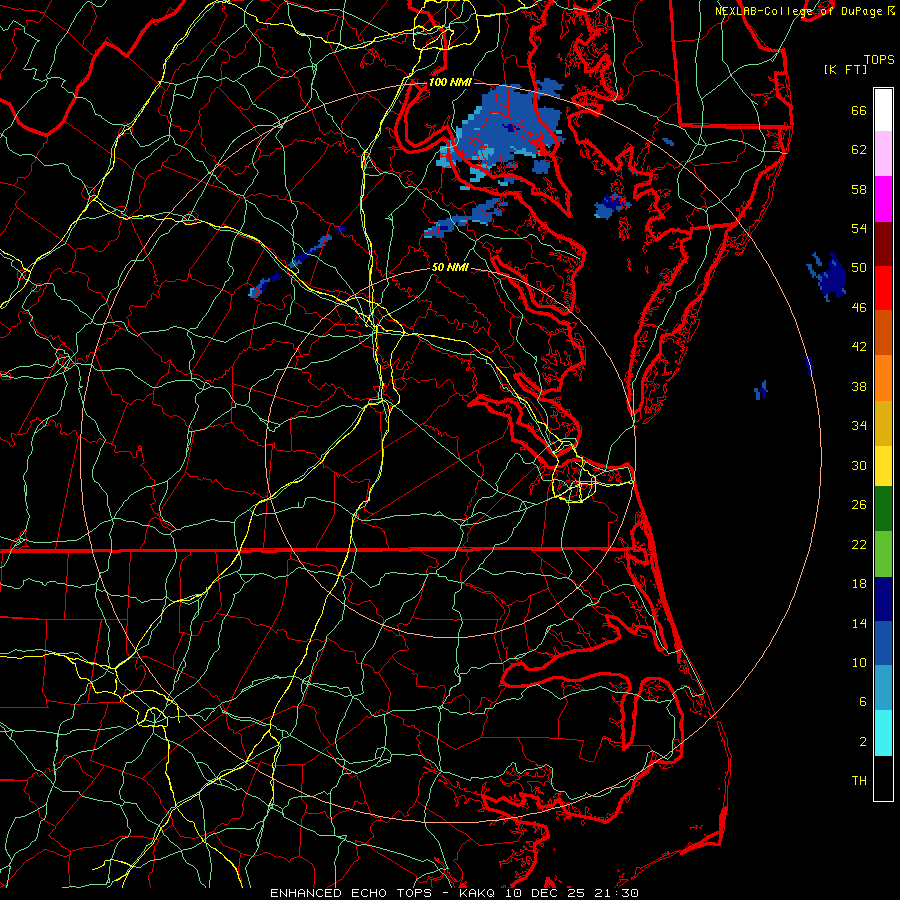900x900 pixels.
Task: Click the white swatch in the tops legend
Action: [883, 110]
